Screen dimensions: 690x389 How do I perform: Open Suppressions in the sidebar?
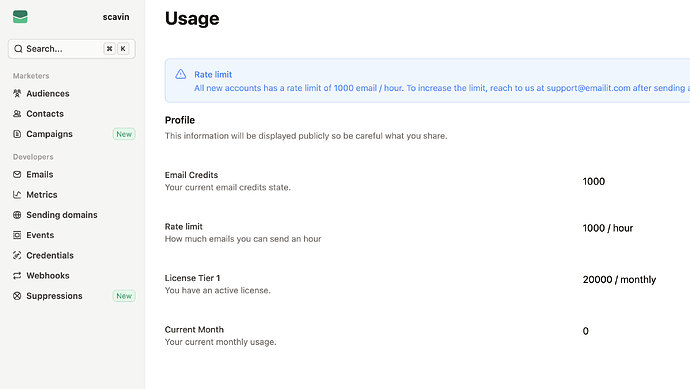pyautogui.click(x=54, y=296)
